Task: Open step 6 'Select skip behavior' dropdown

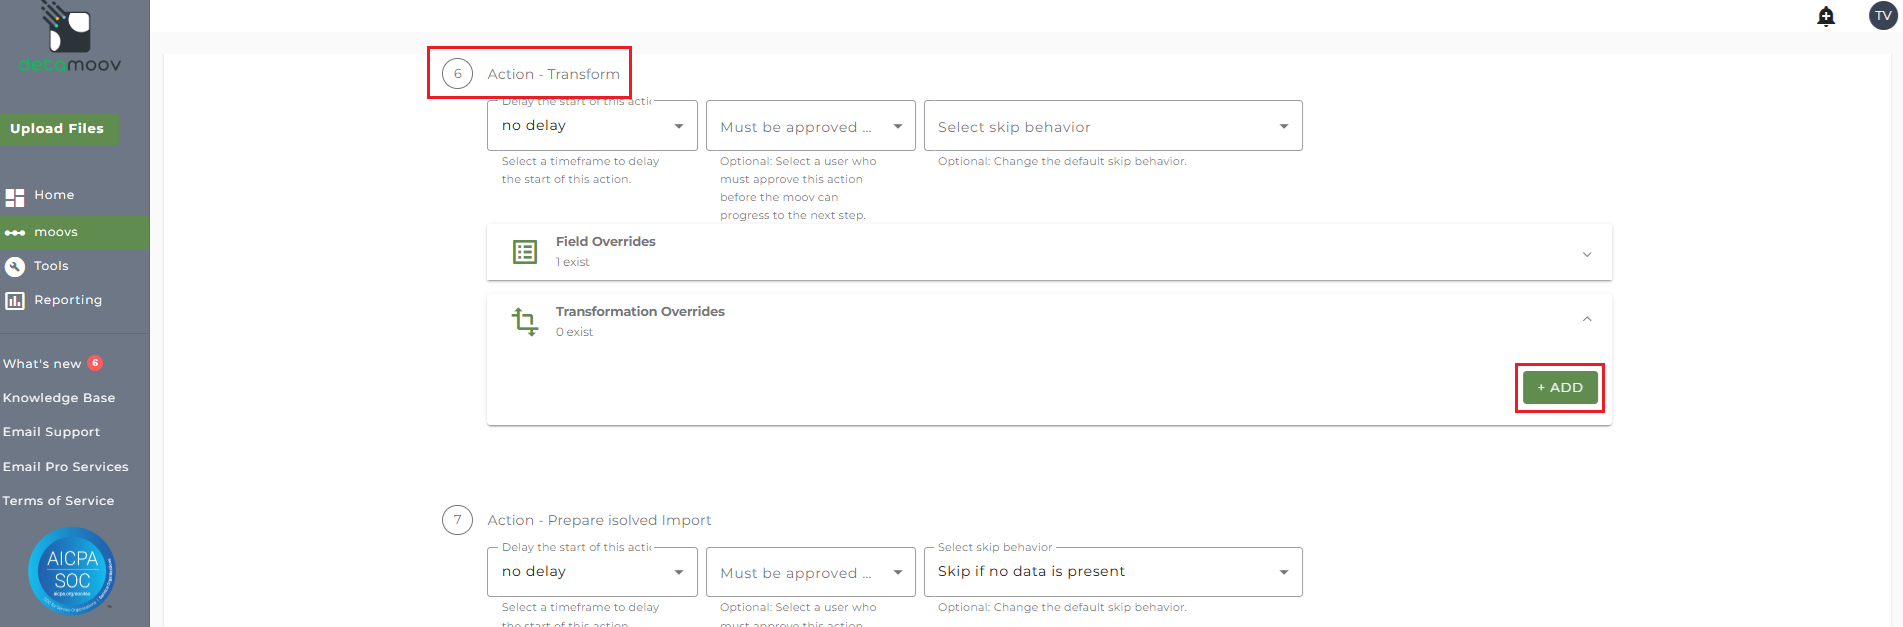Action: click(x=1112, y=126)
